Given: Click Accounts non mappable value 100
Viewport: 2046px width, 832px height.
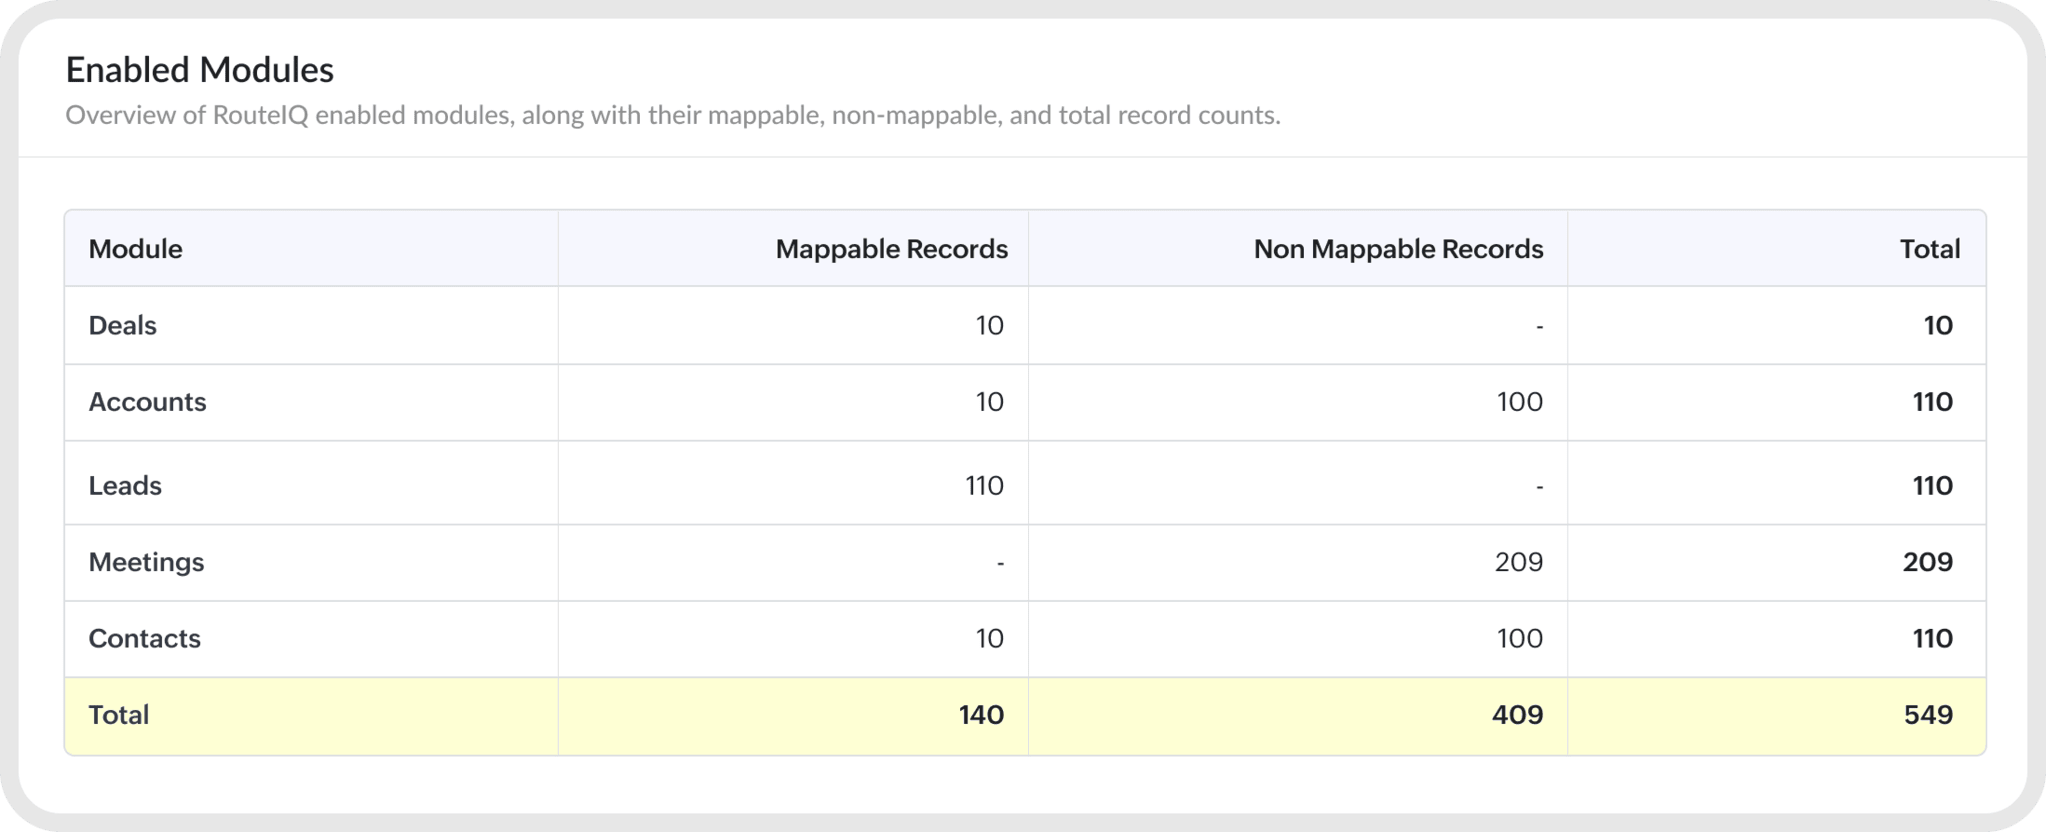Looking at the screenshot, I should point(1519,402).
